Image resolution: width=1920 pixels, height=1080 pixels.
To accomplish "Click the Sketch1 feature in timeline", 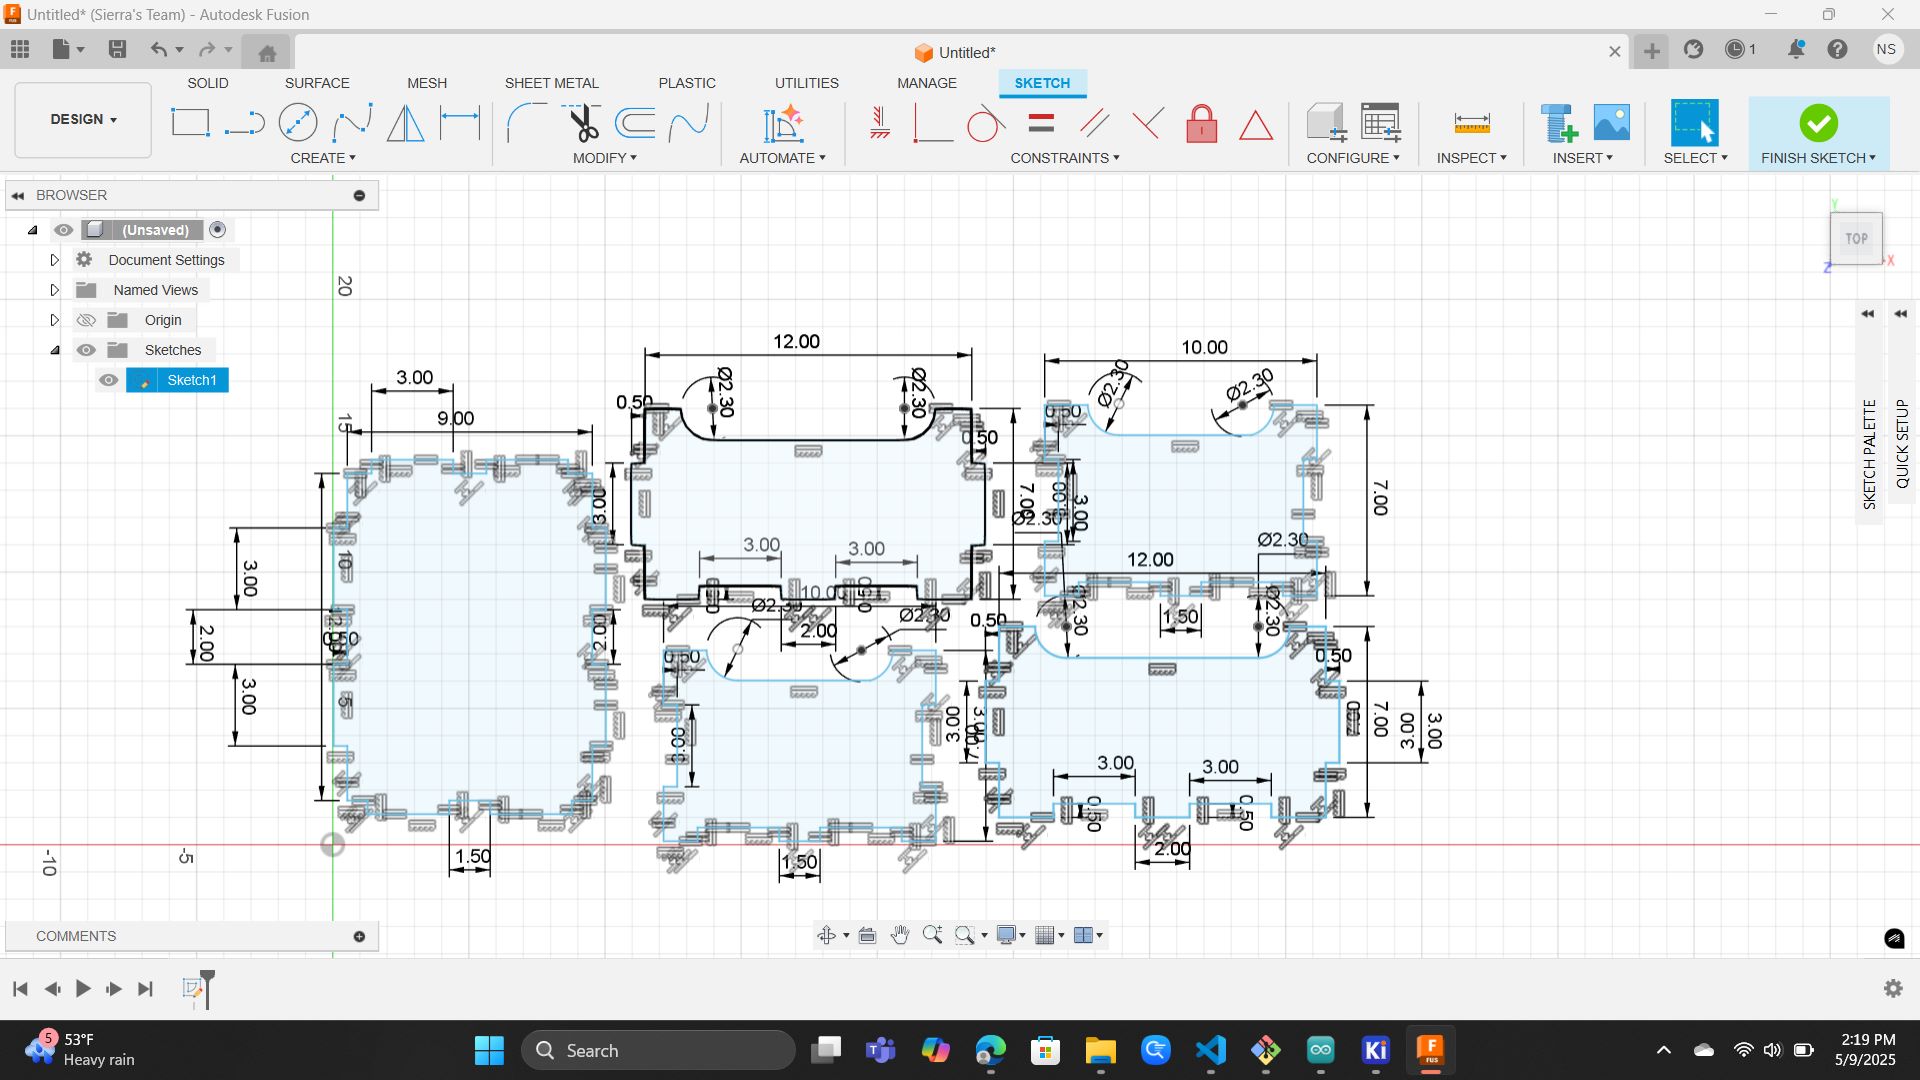I will [x=193, y=988].
